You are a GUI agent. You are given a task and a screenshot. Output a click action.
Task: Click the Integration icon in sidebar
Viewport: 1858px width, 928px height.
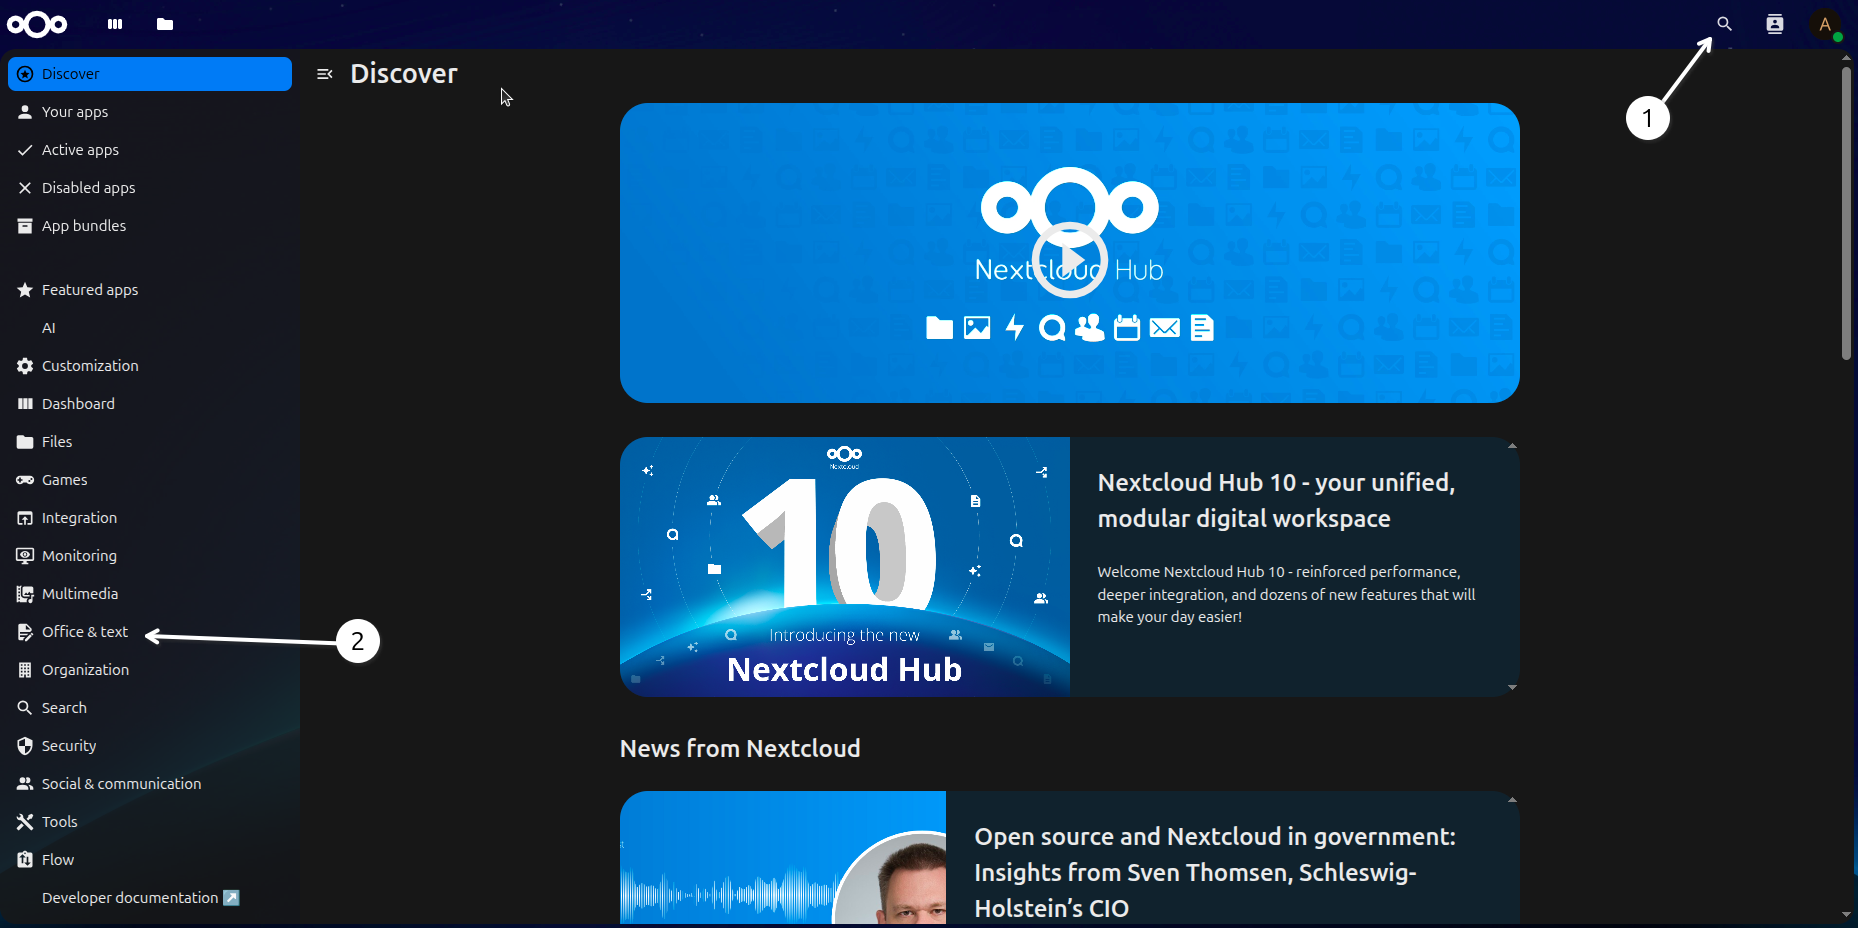[25, 518]
